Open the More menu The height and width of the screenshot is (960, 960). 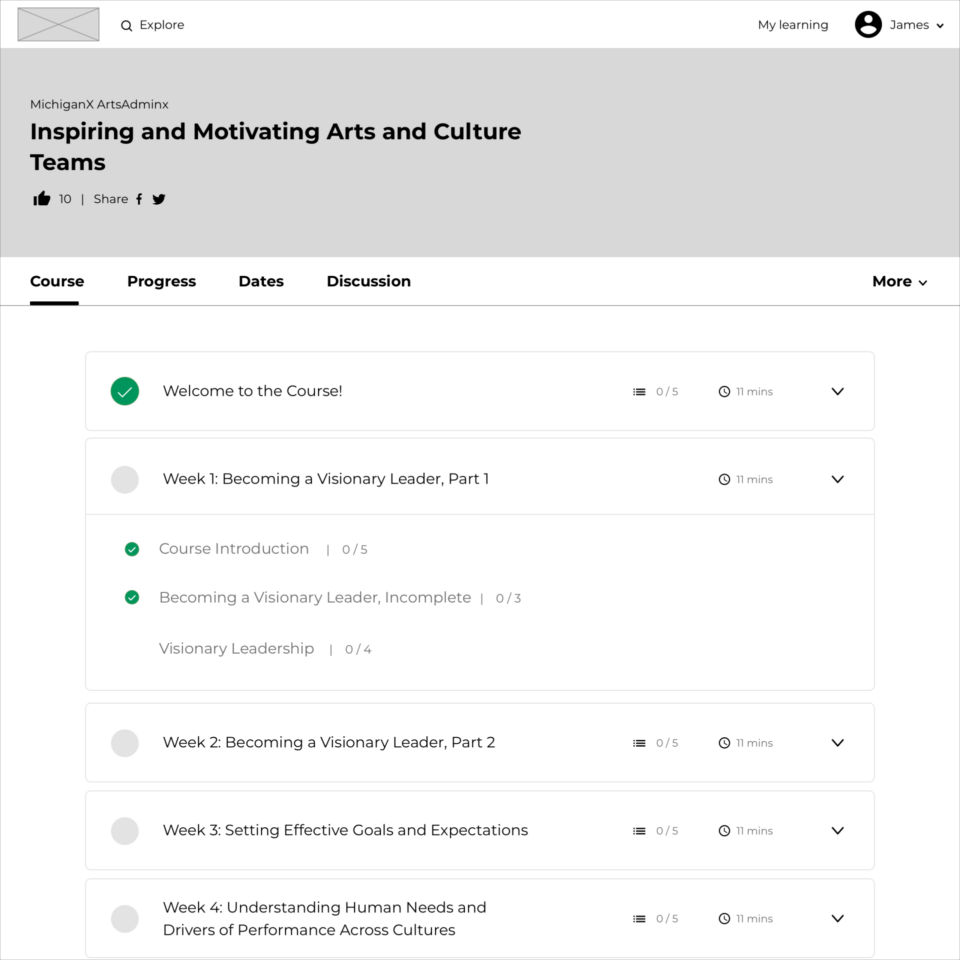click(898, 281)
